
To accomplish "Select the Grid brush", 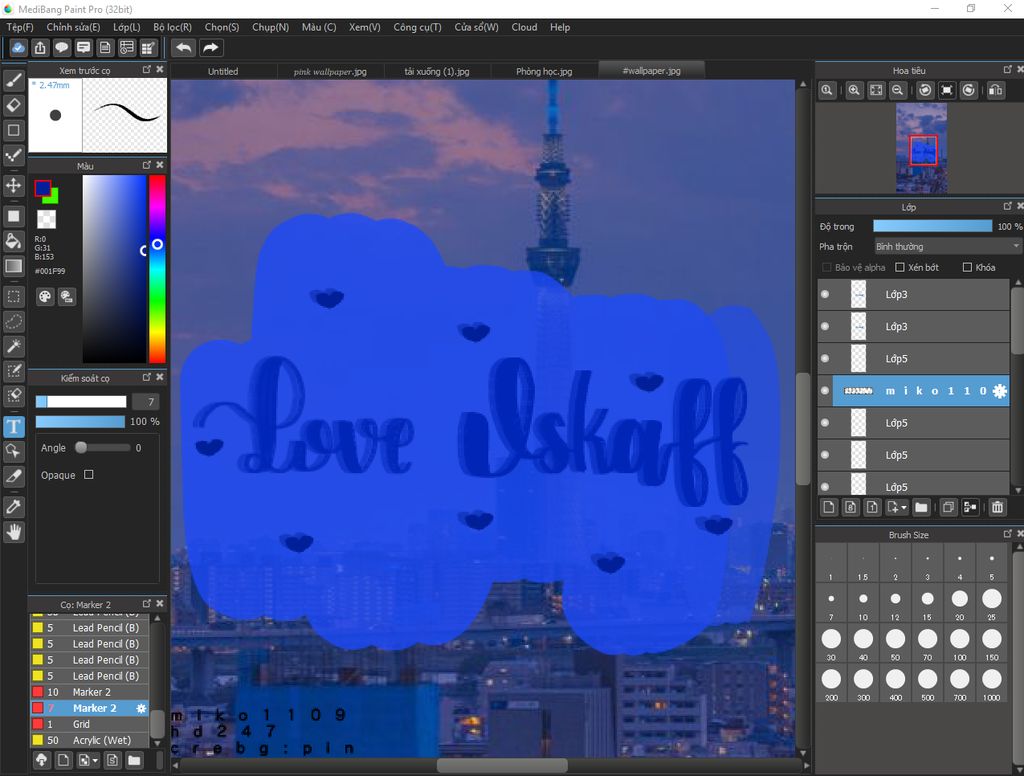I will click(89, 724).
